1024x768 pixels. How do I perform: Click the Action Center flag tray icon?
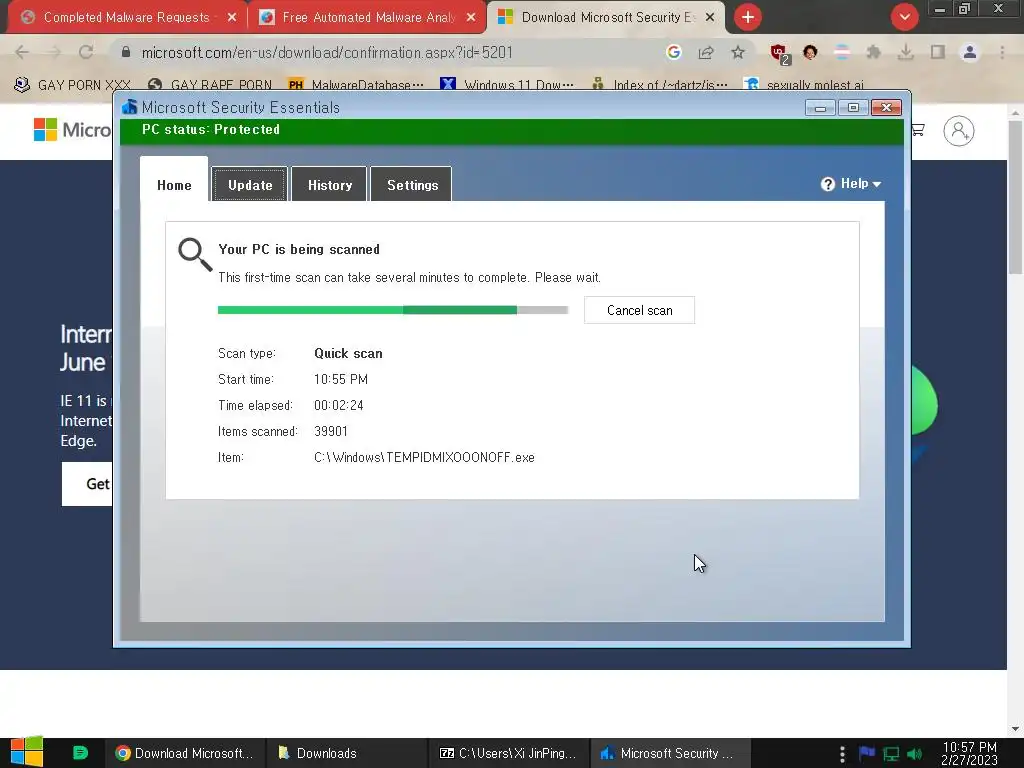point(867,753)
